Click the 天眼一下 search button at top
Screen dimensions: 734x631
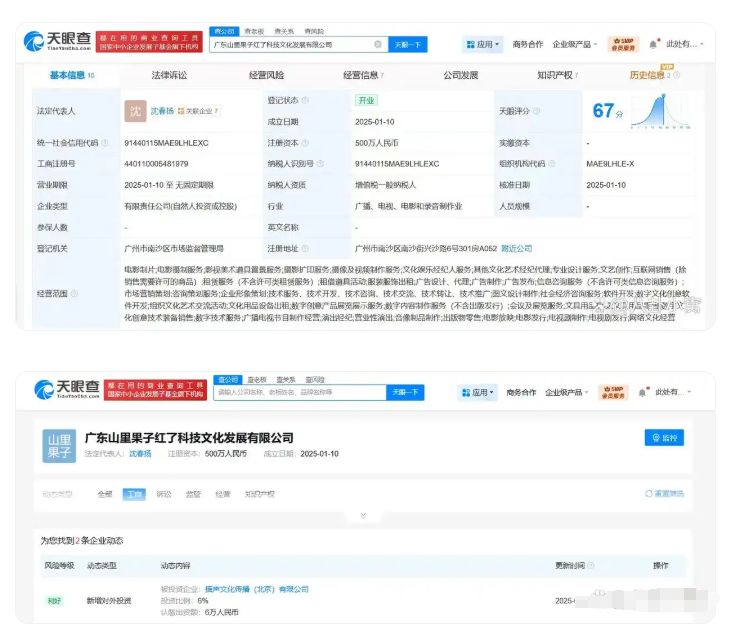click(408, 45)
